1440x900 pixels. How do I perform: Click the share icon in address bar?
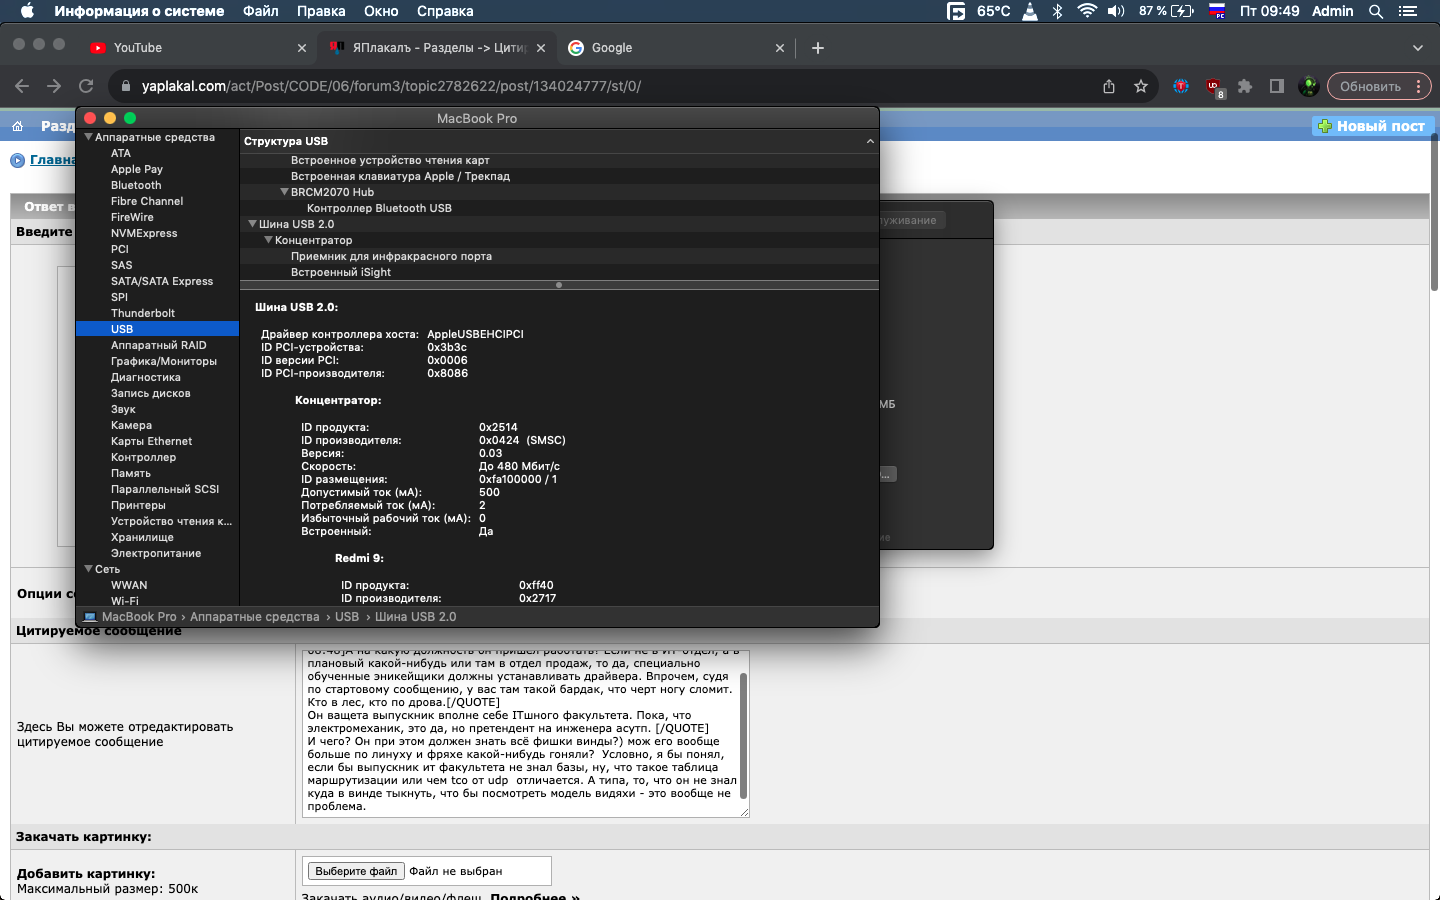(1109, 86)
